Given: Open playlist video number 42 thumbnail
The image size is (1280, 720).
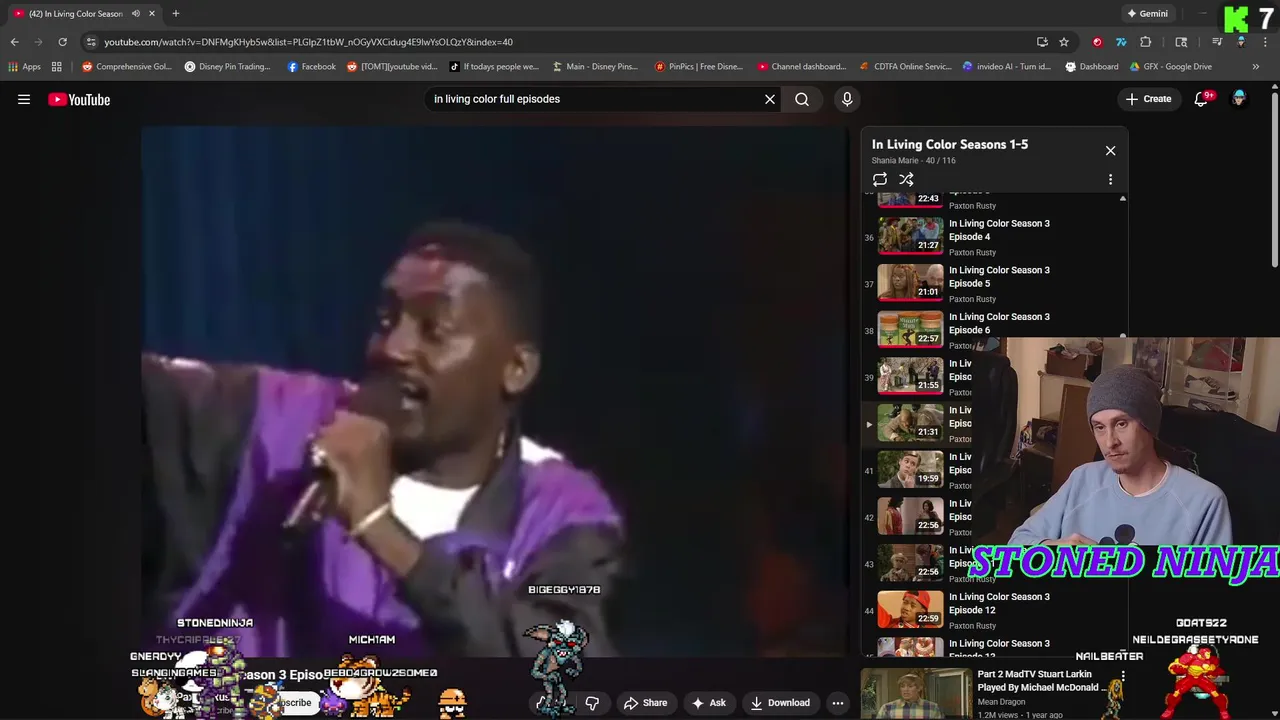Looking at the screenshot, I should 910,517.
